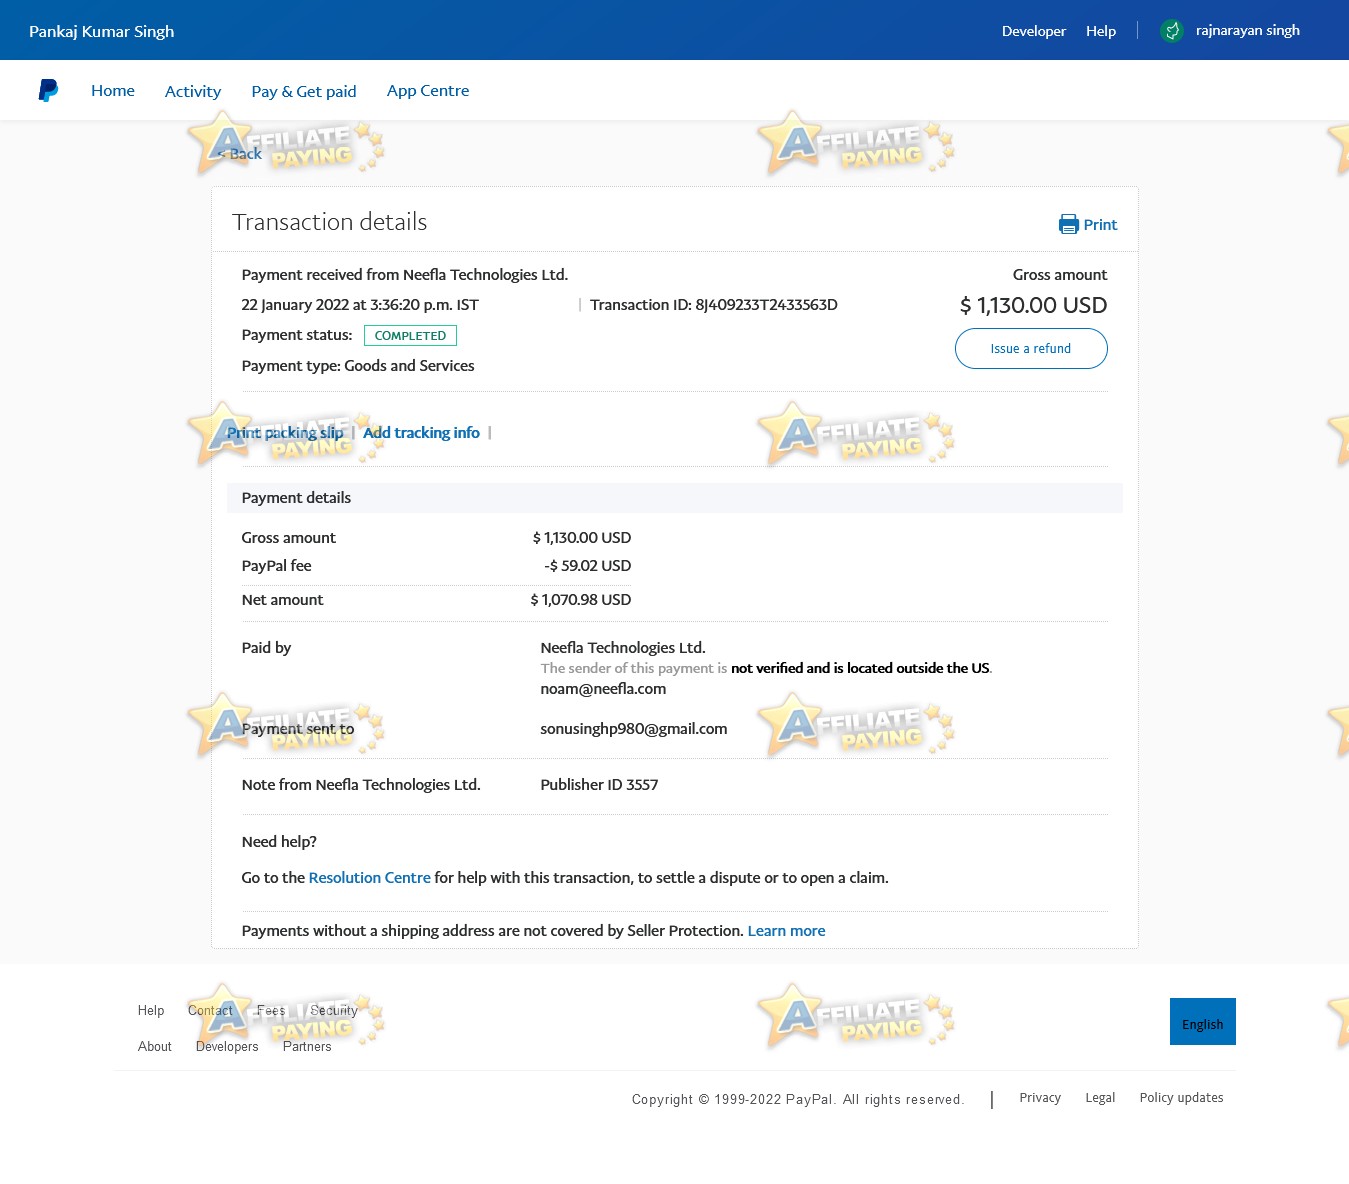
Task: Click the Net amount value $ 1,070.98 USD
Action: (581, 600)
